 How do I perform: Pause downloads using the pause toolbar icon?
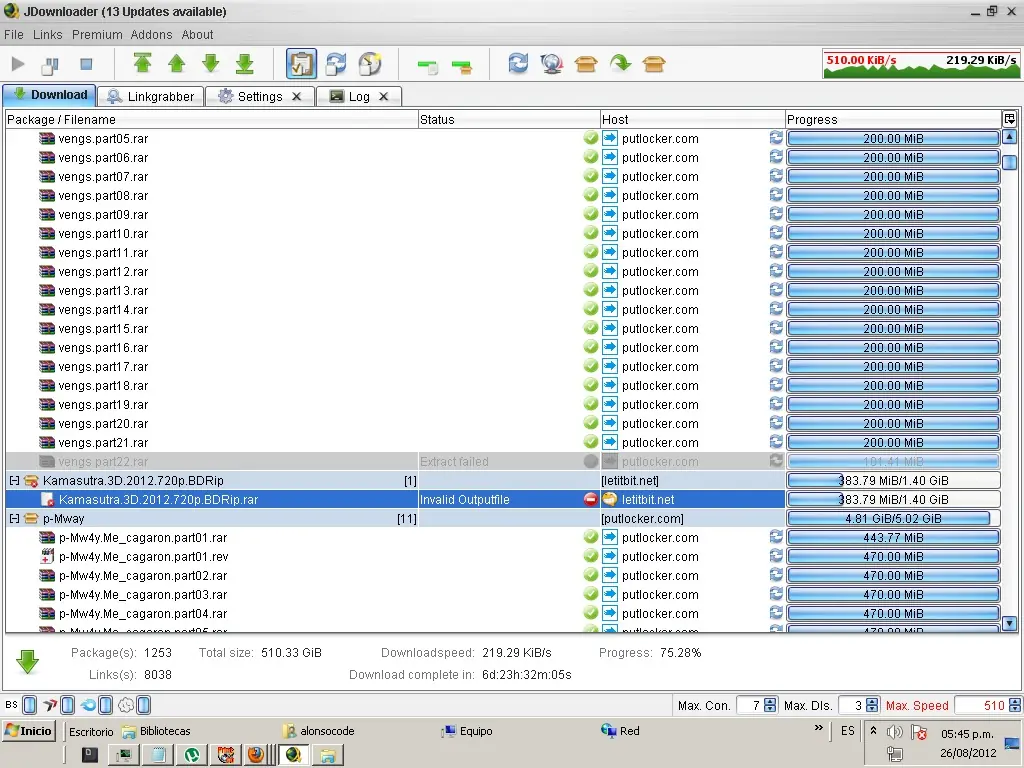point(51,64)
